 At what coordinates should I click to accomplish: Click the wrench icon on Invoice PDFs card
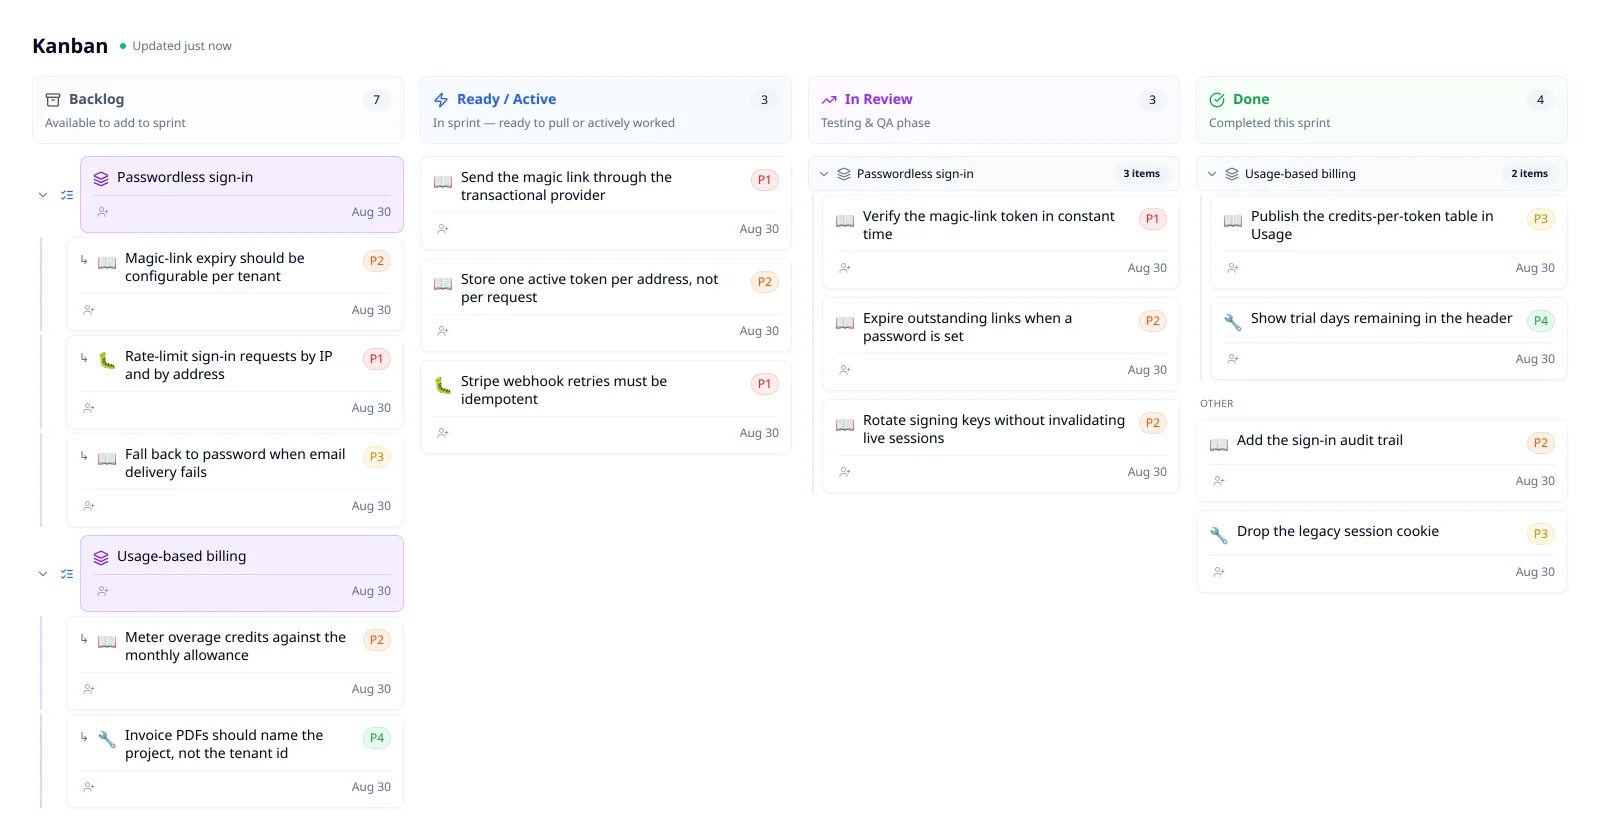107,739
